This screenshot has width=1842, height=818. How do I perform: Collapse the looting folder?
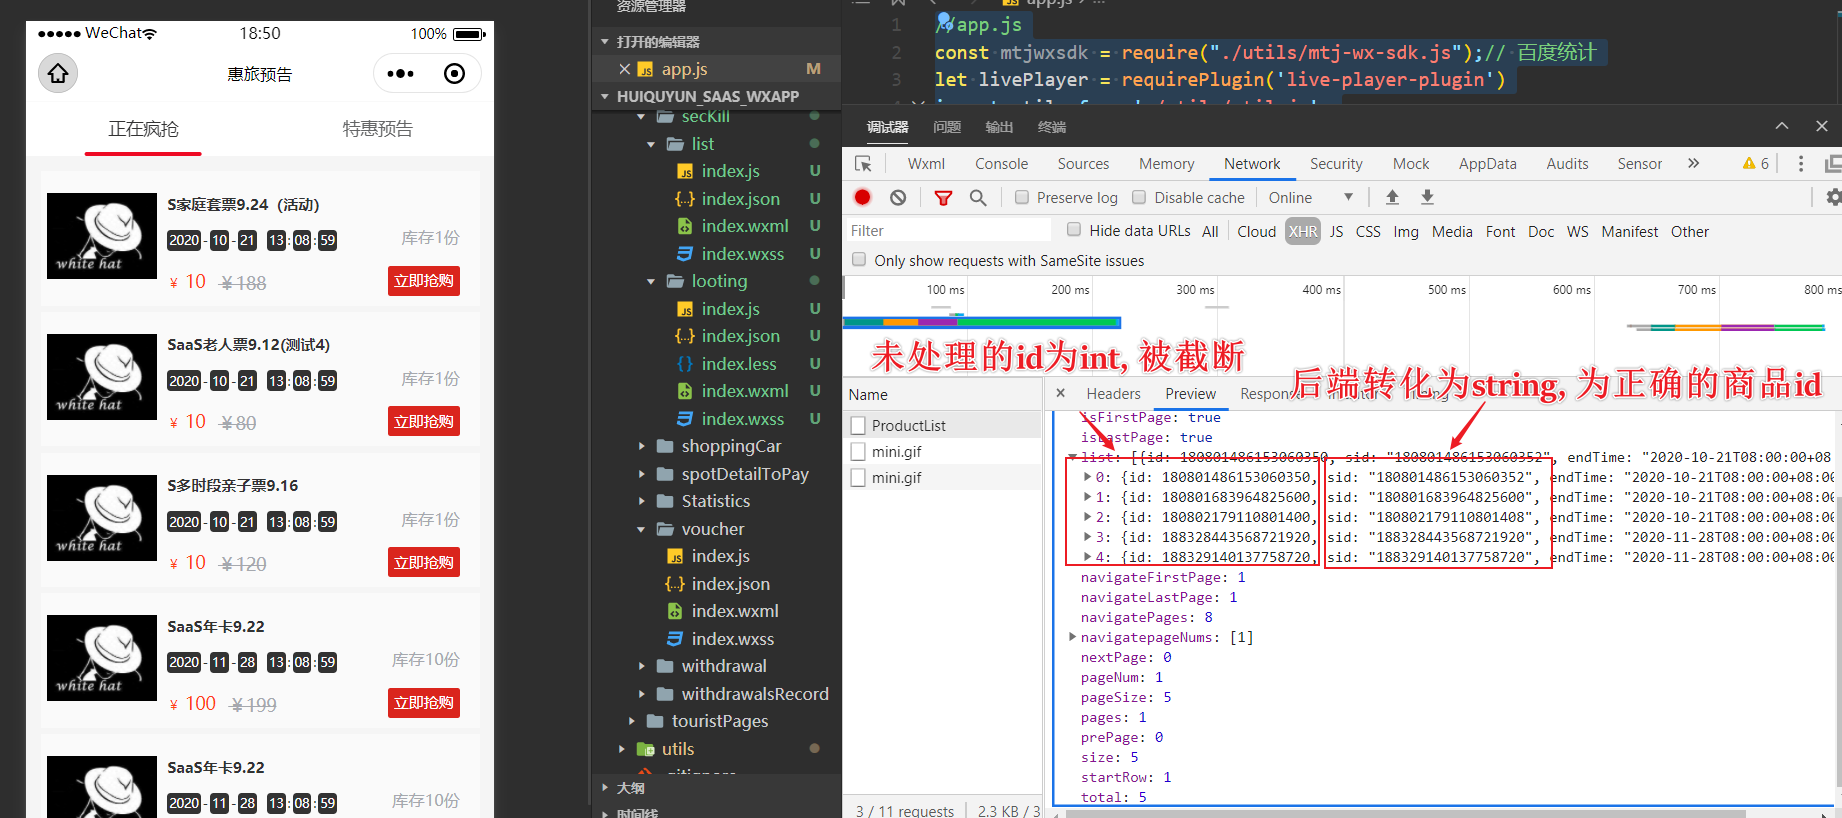click(651, 281)
